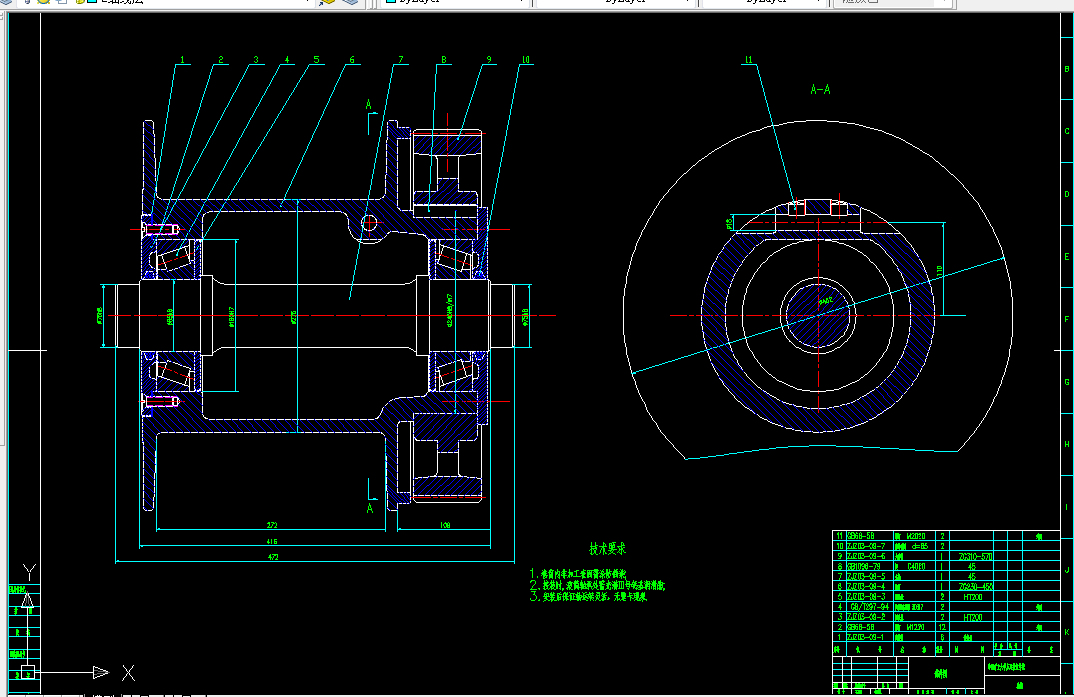Select technical requirement line numbered 3
Viewport: 1074px width, 697px height.
click(588, 596)
